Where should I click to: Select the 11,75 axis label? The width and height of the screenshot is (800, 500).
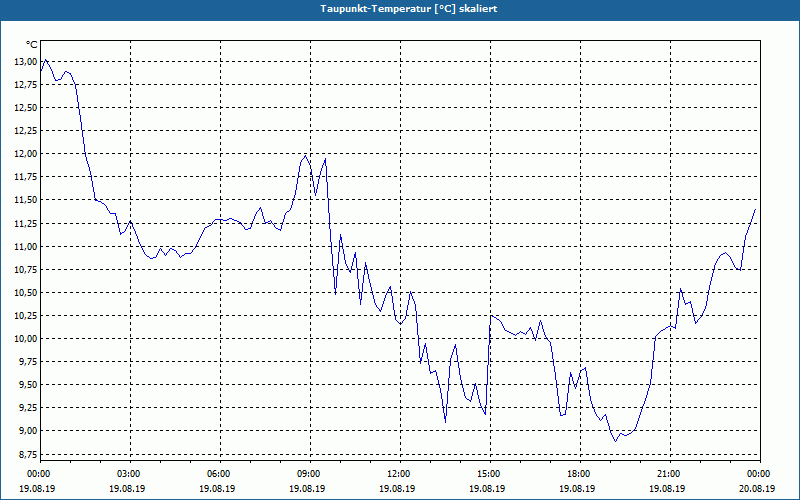[27, 177]
